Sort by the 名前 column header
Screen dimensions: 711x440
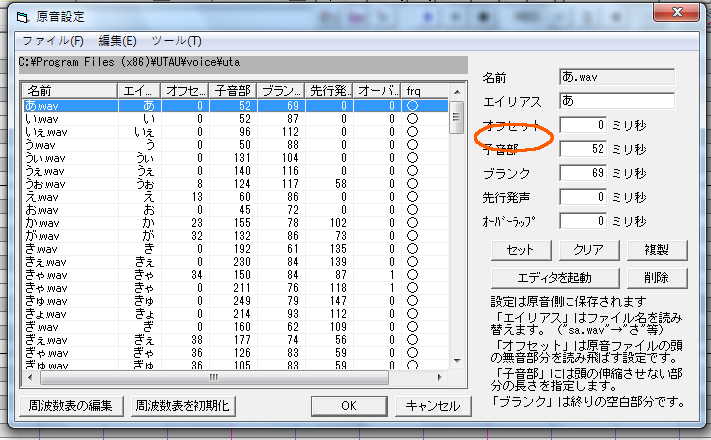pos(70,91)
